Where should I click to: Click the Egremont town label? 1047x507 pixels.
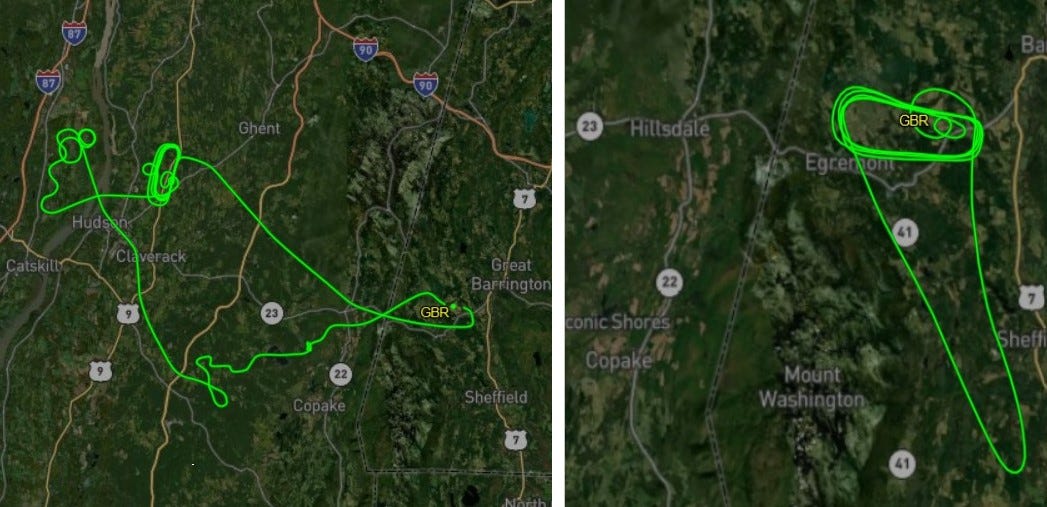click(849, 164)
